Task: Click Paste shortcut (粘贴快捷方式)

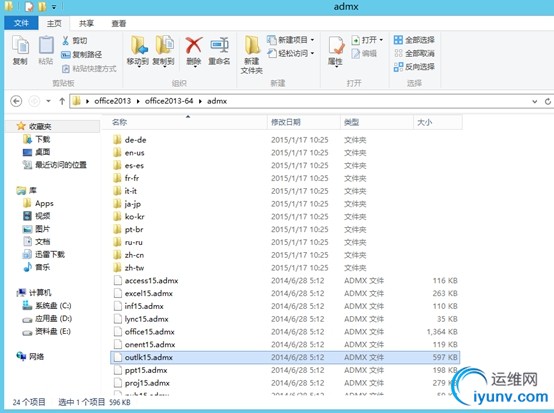Action: pyautogui.click(x=89, y=69)
